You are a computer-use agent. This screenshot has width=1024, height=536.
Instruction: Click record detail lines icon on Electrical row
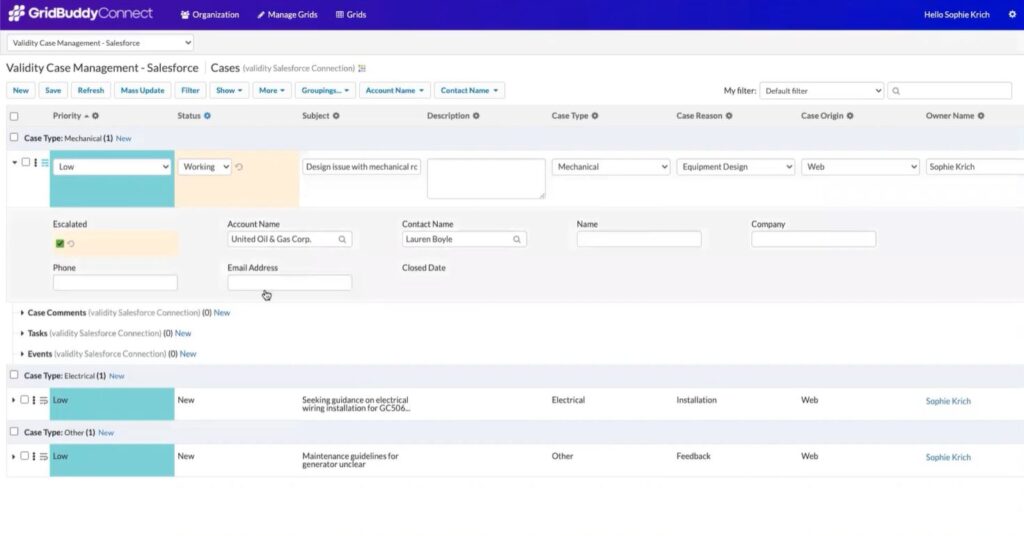pyautogui.click(x=44, y=400)
